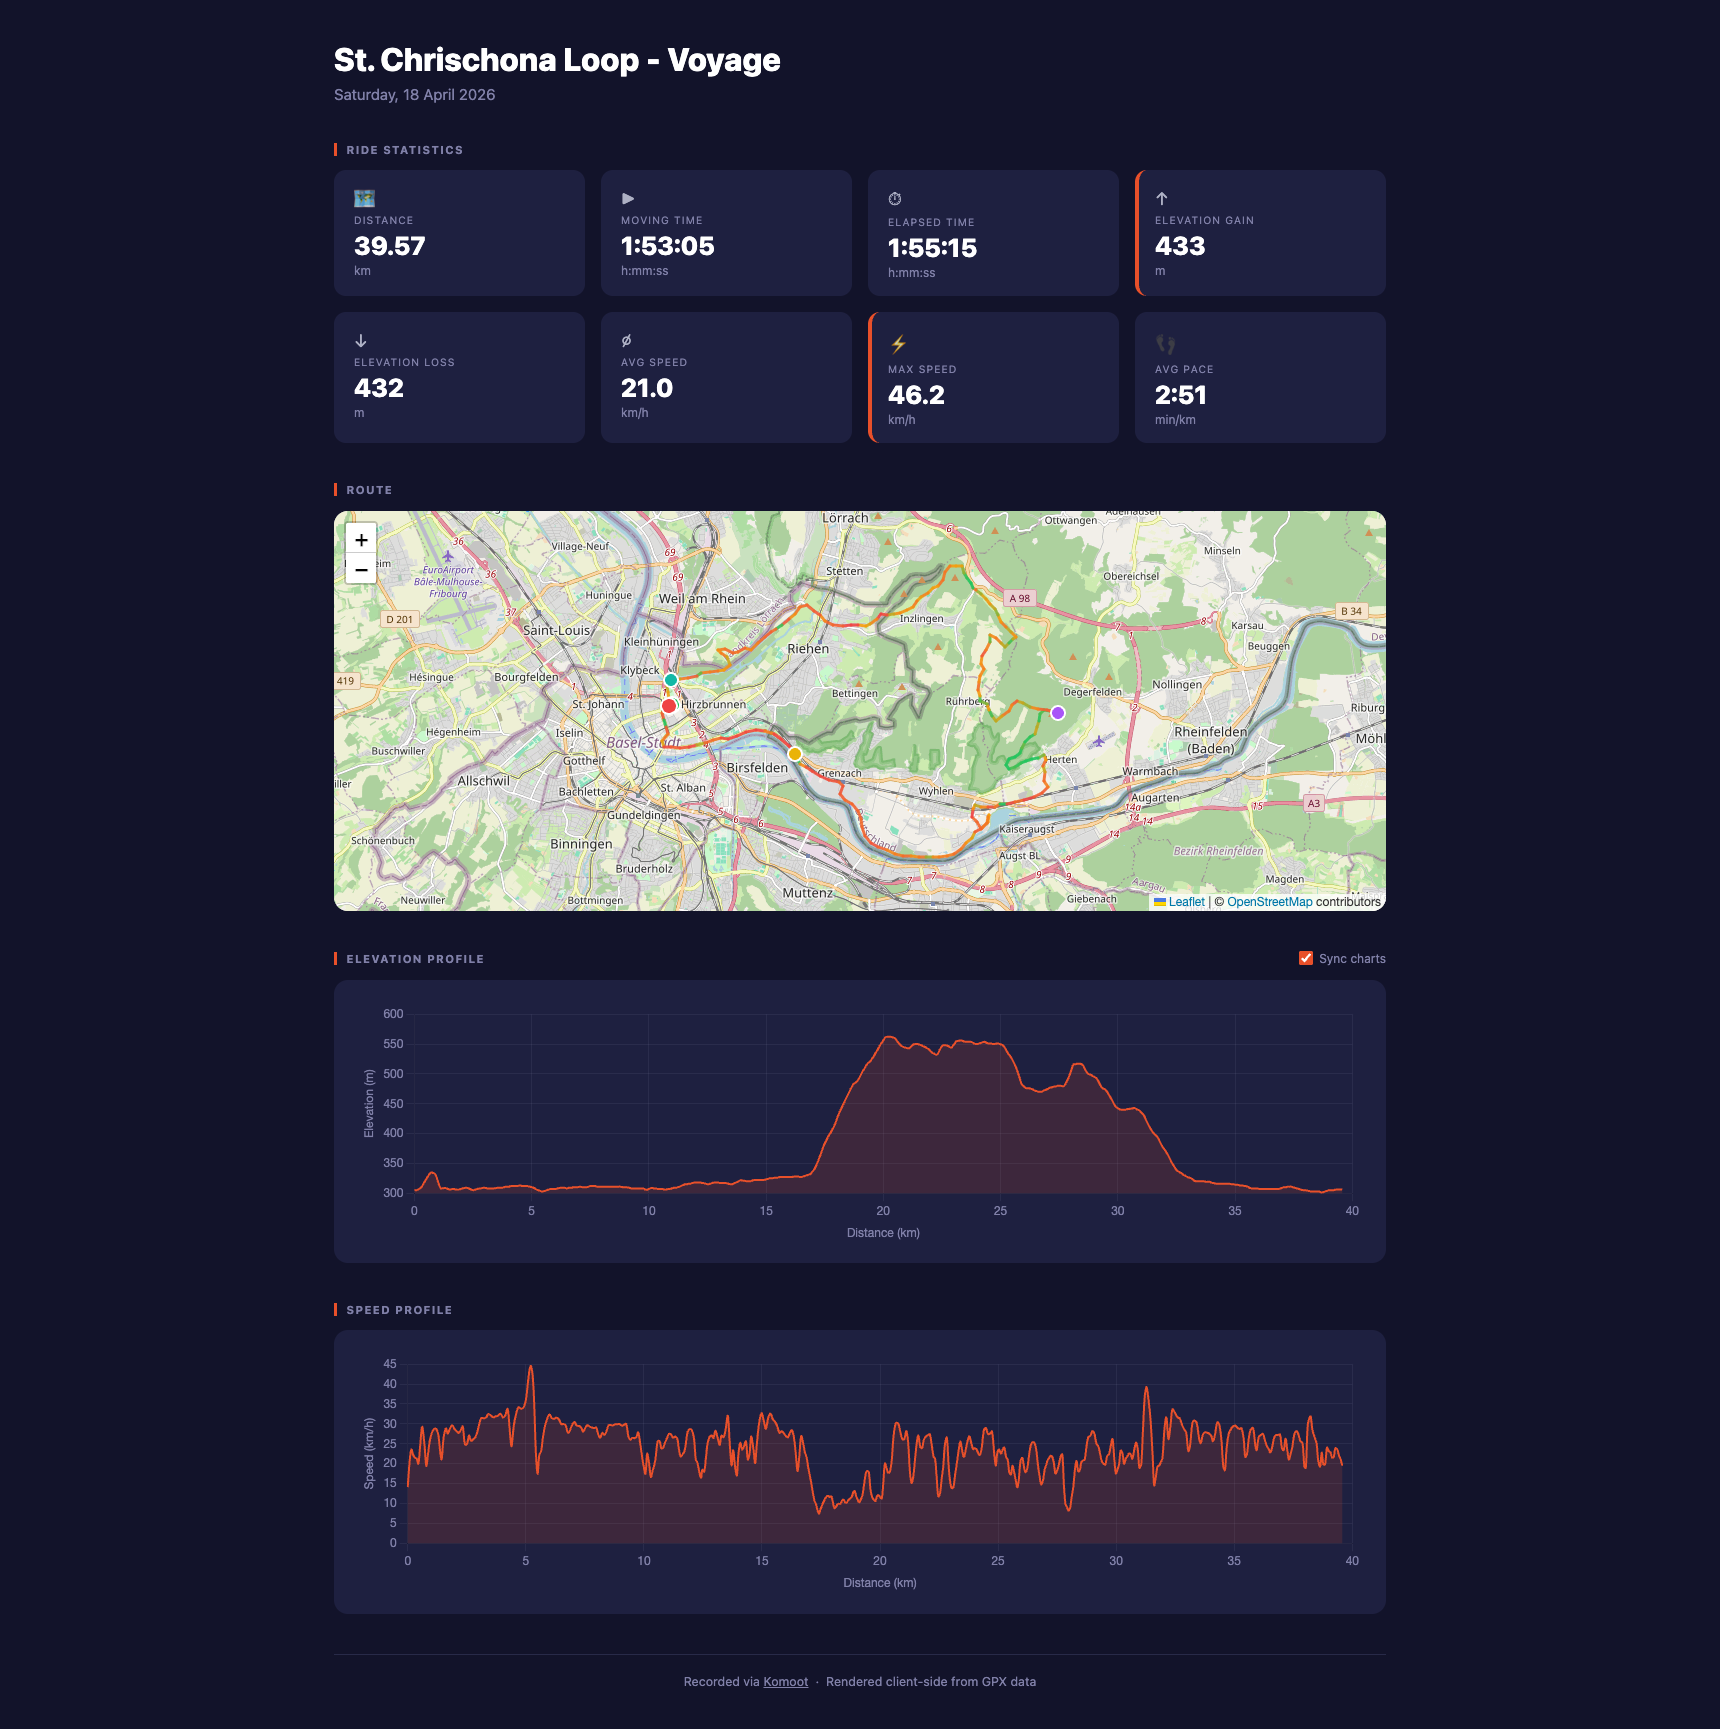Click the speed chart spike near 31 km
The width and height of the screenshot is (1720, 1729).
pos(1146,1388)
